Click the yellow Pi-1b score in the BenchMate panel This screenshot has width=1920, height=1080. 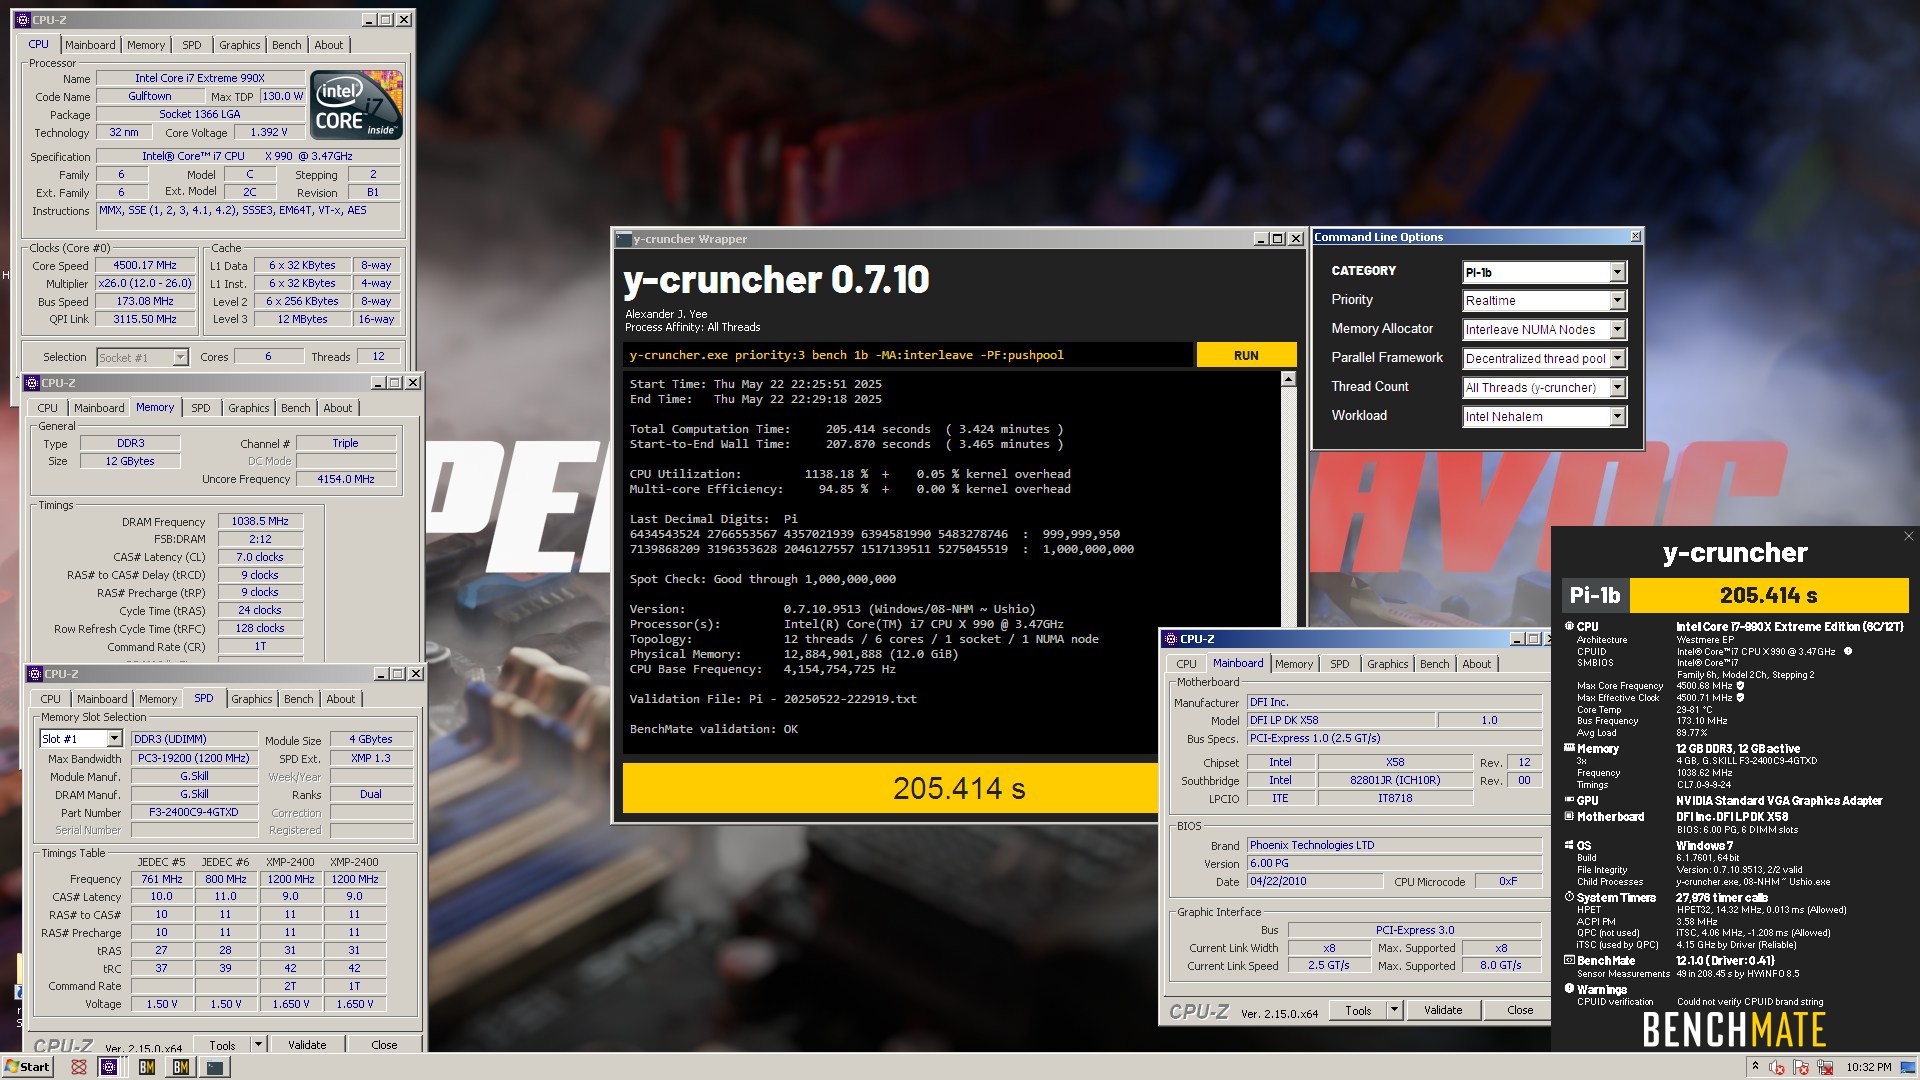point(1768,595)
